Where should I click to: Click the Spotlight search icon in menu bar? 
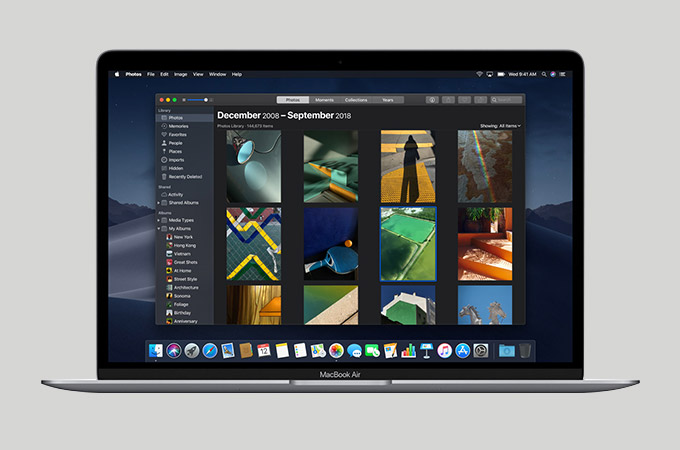544,74
